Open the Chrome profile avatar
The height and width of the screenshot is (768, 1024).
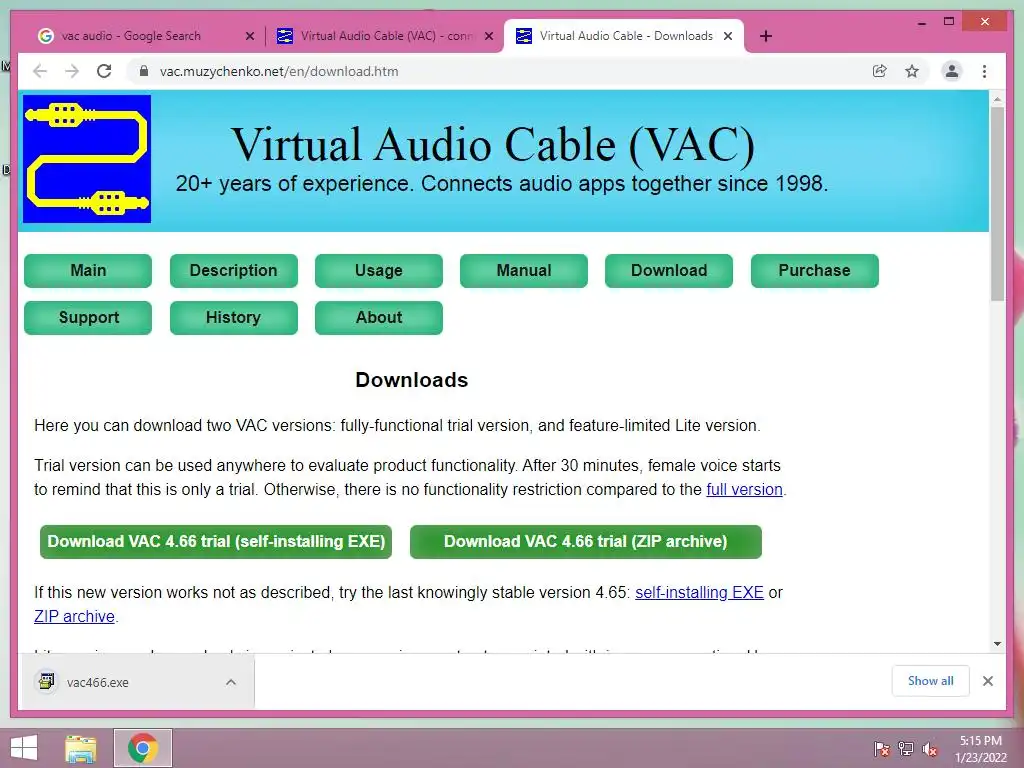[952, 71]
